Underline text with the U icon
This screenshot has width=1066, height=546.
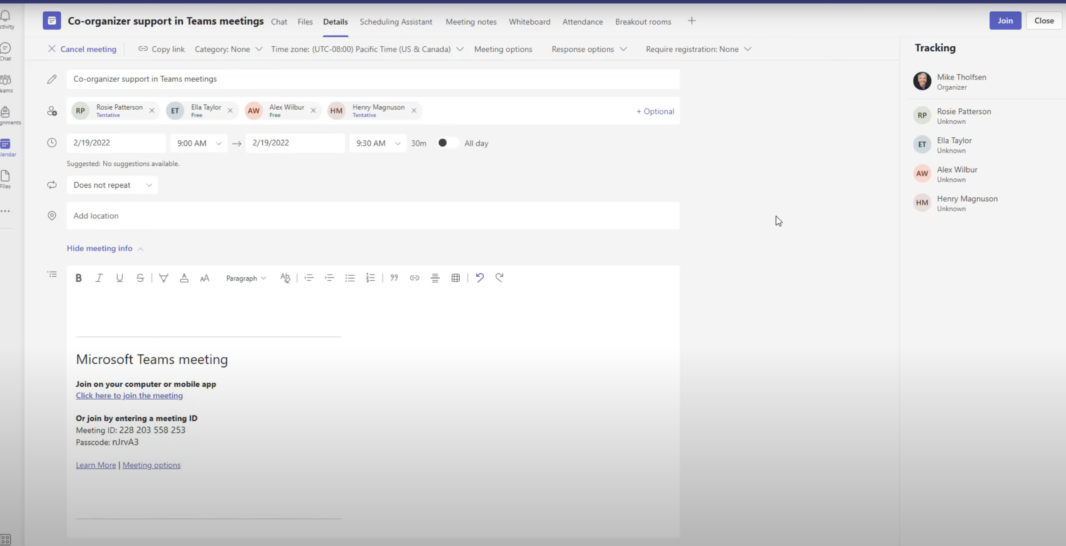click(120, 278)
